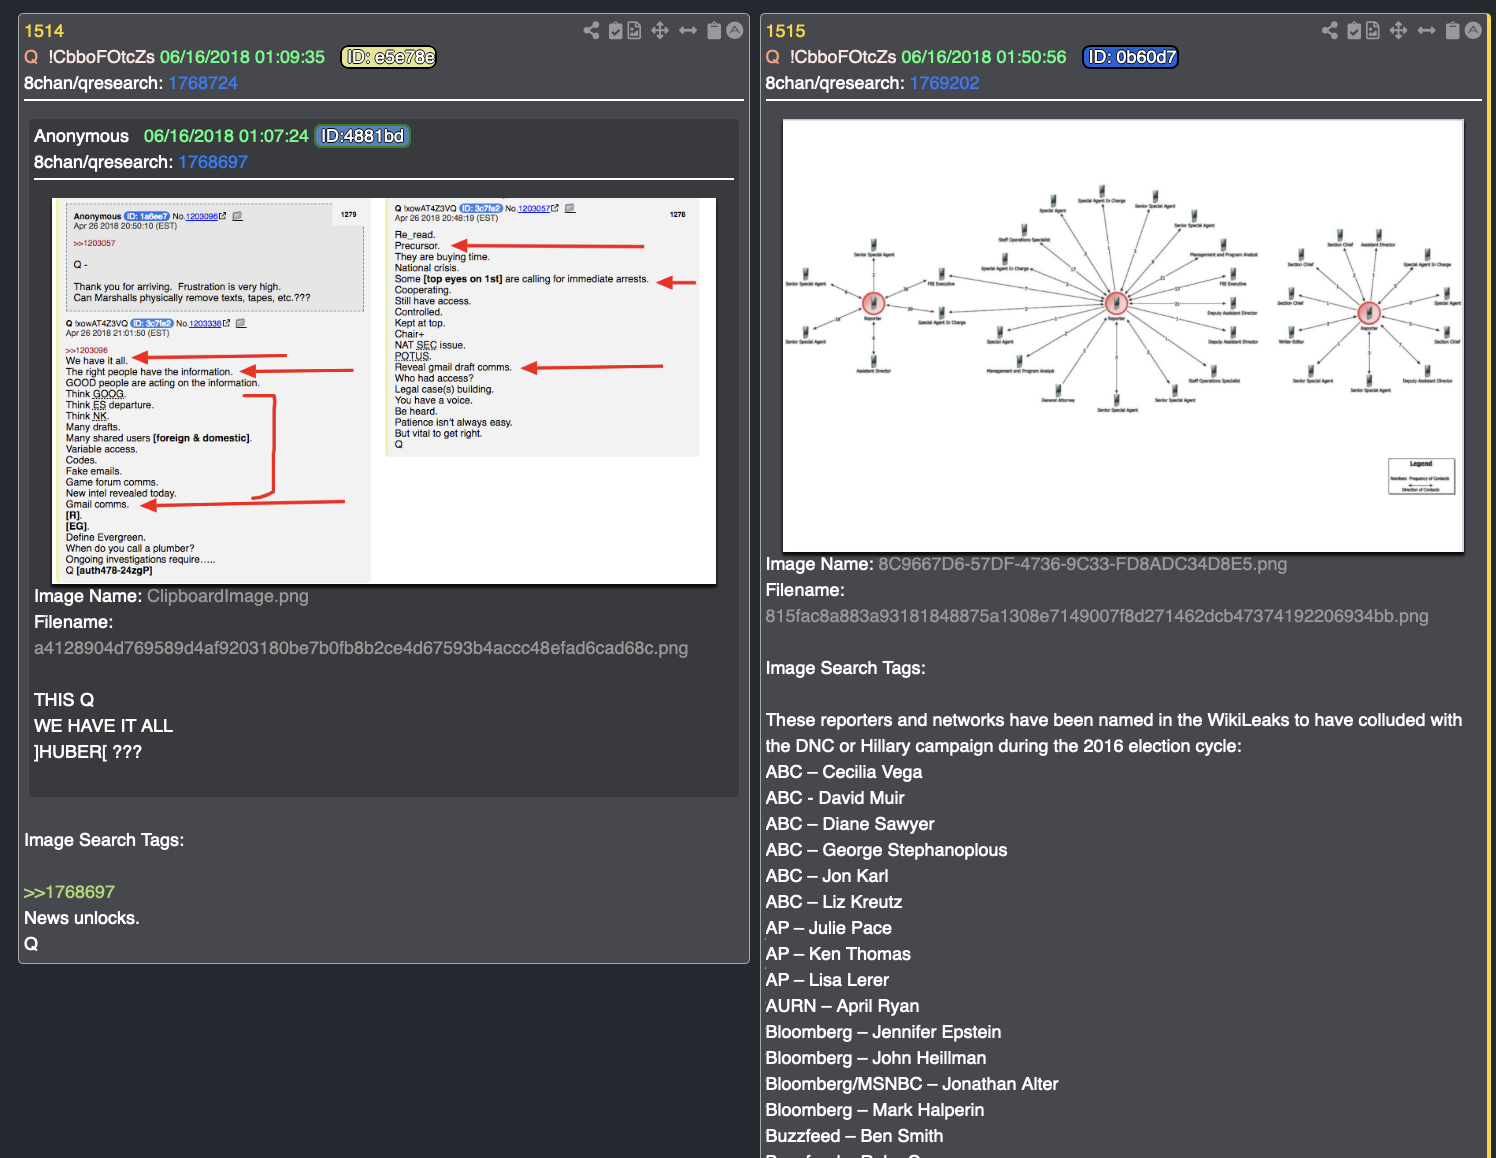Image resolution: width=1496 pixels, height=1158 pixels.
Task: Click the tripcode !CbboFOtcZs on post 1514
Action: 102,57
